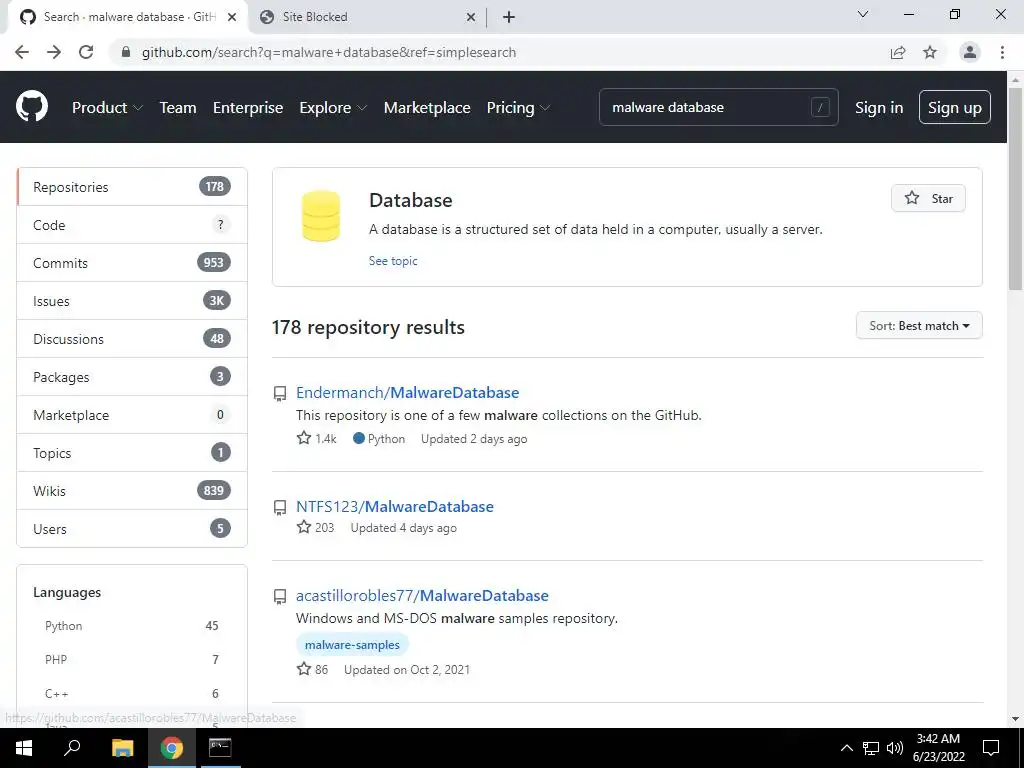The height and width of the screenshot is (768, 1024).
Task: Click repository icon beside acastillorobles77/MalwareDatabase
Action: [x=280, y=596]
